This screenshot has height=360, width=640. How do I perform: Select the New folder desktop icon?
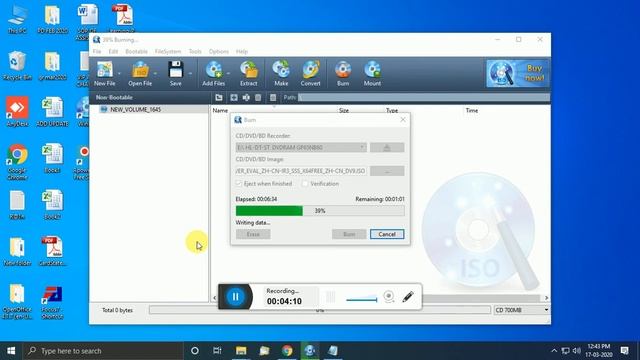click(17, 251)
